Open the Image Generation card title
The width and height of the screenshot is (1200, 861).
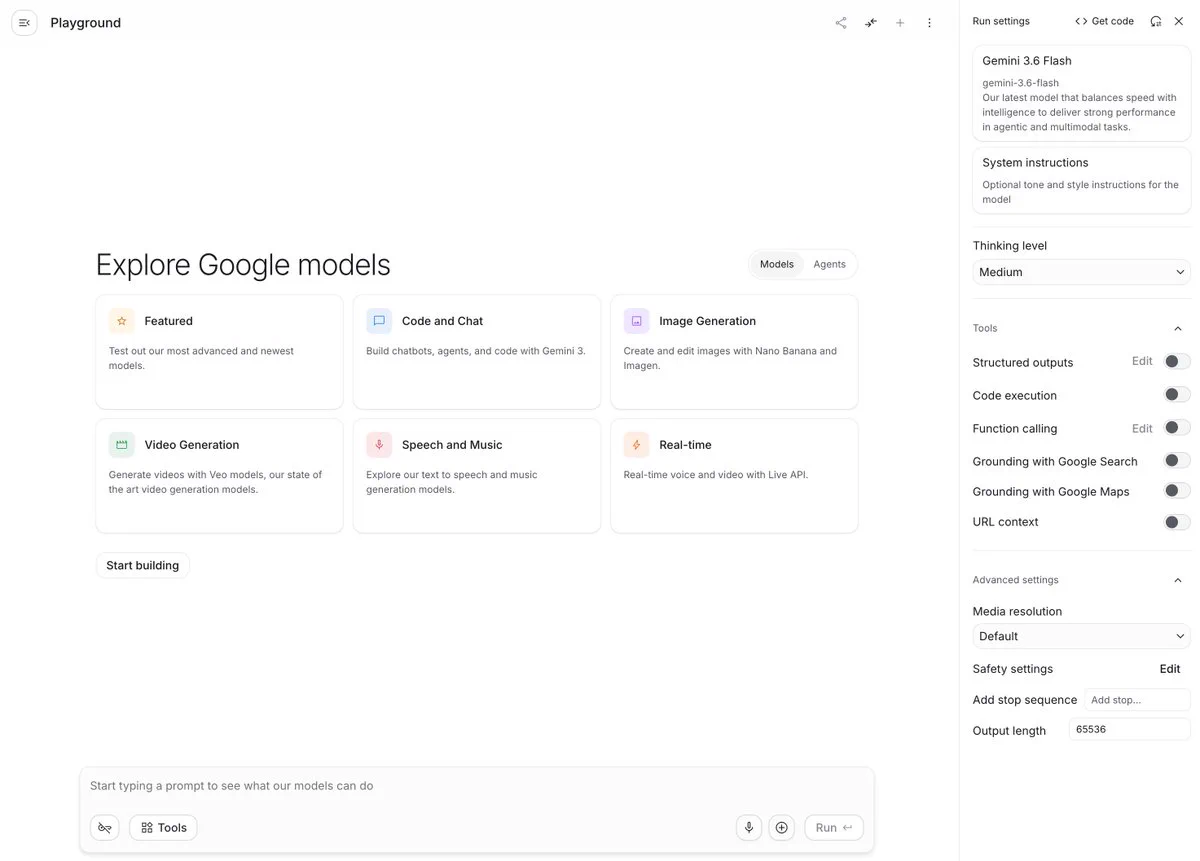(x=707, y=321)
